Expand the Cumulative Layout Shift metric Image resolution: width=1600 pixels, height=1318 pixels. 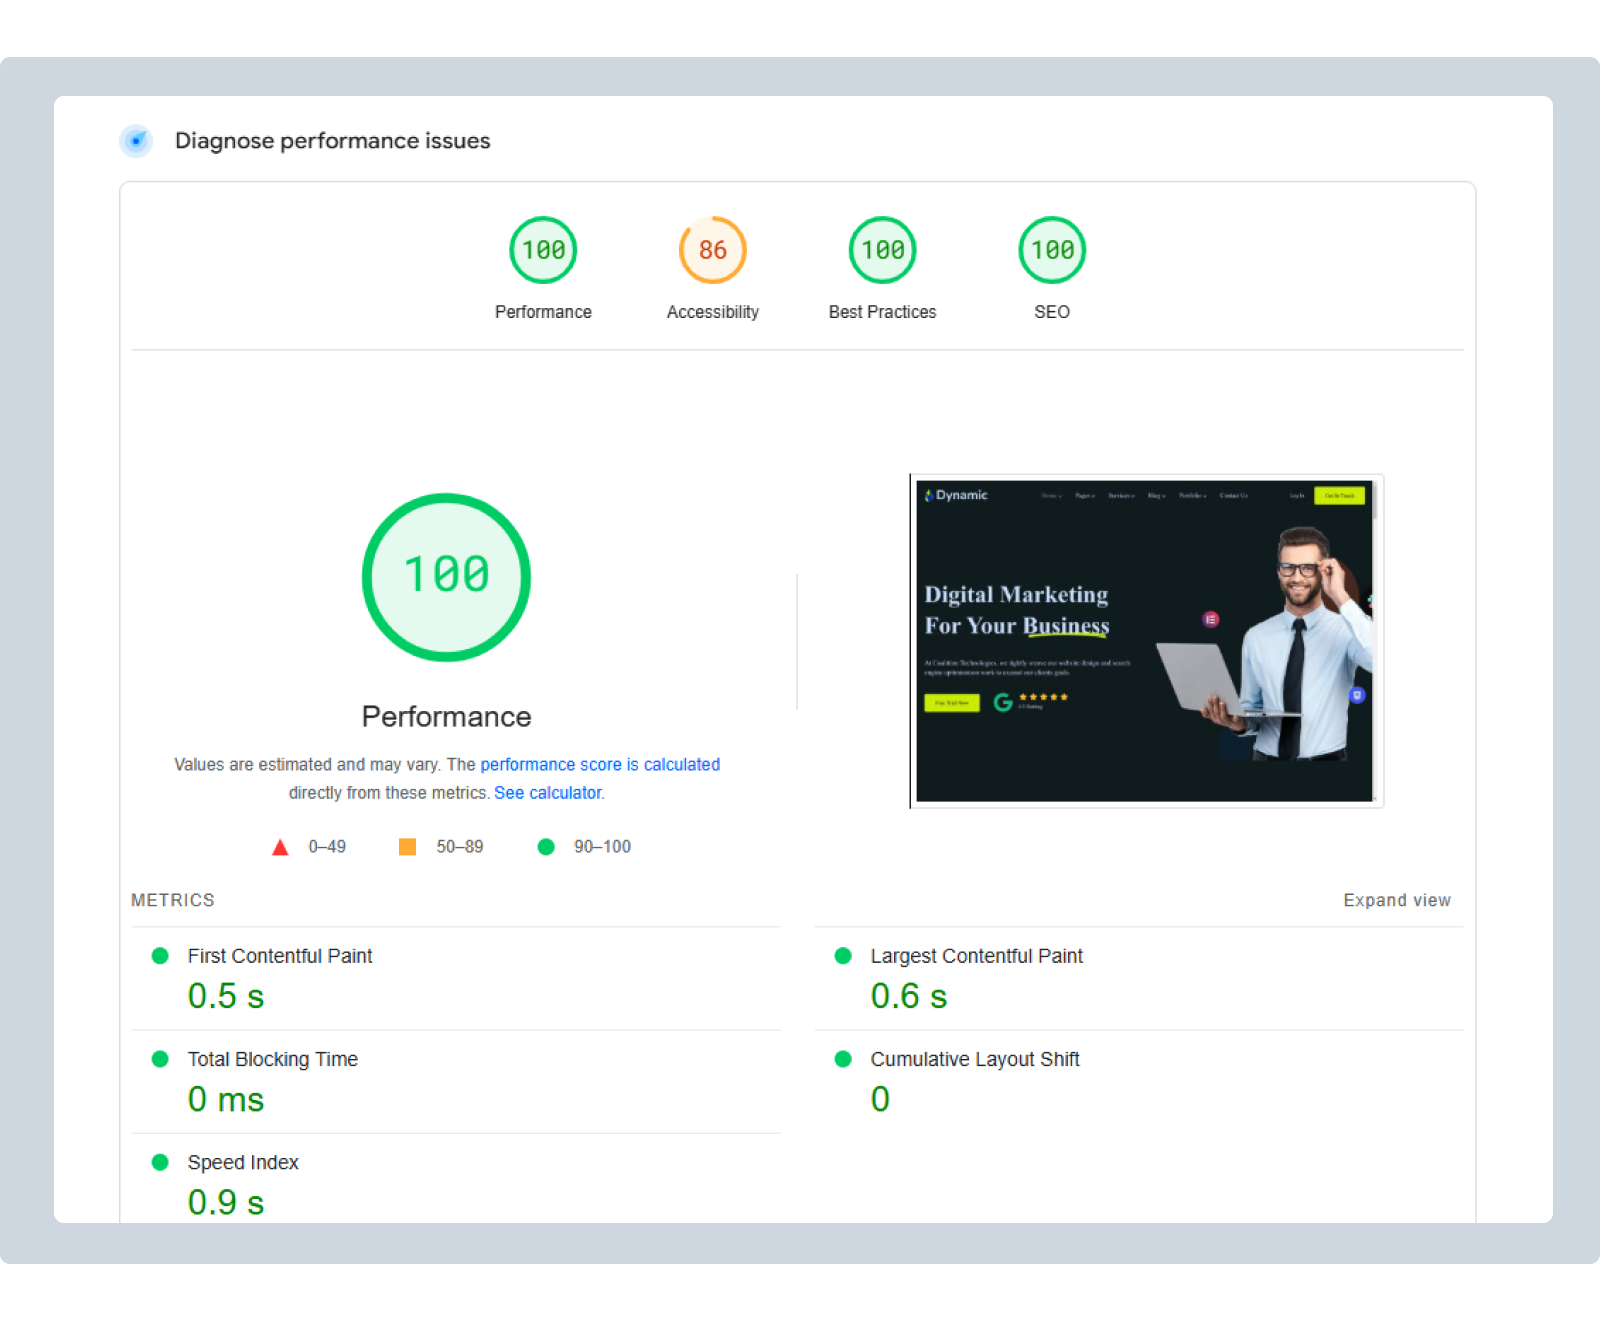pyautogui.click(x=974, y=1059)
